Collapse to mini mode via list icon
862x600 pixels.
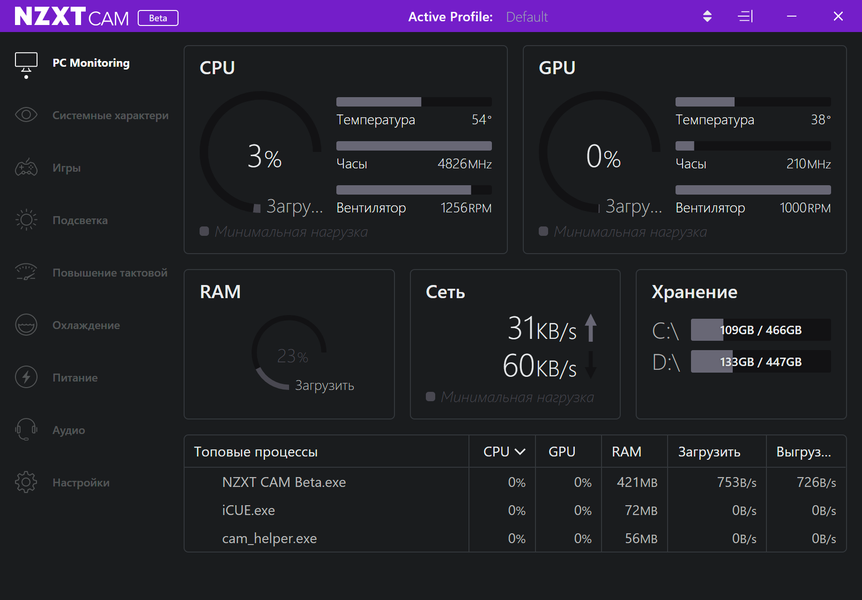[x=745, y=17]
